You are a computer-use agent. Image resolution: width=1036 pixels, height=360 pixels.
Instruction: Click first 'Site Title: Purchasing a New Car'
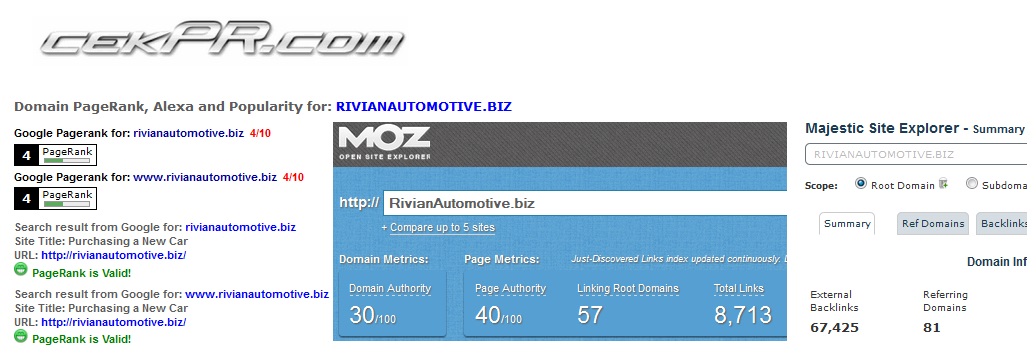click(101, 241)
